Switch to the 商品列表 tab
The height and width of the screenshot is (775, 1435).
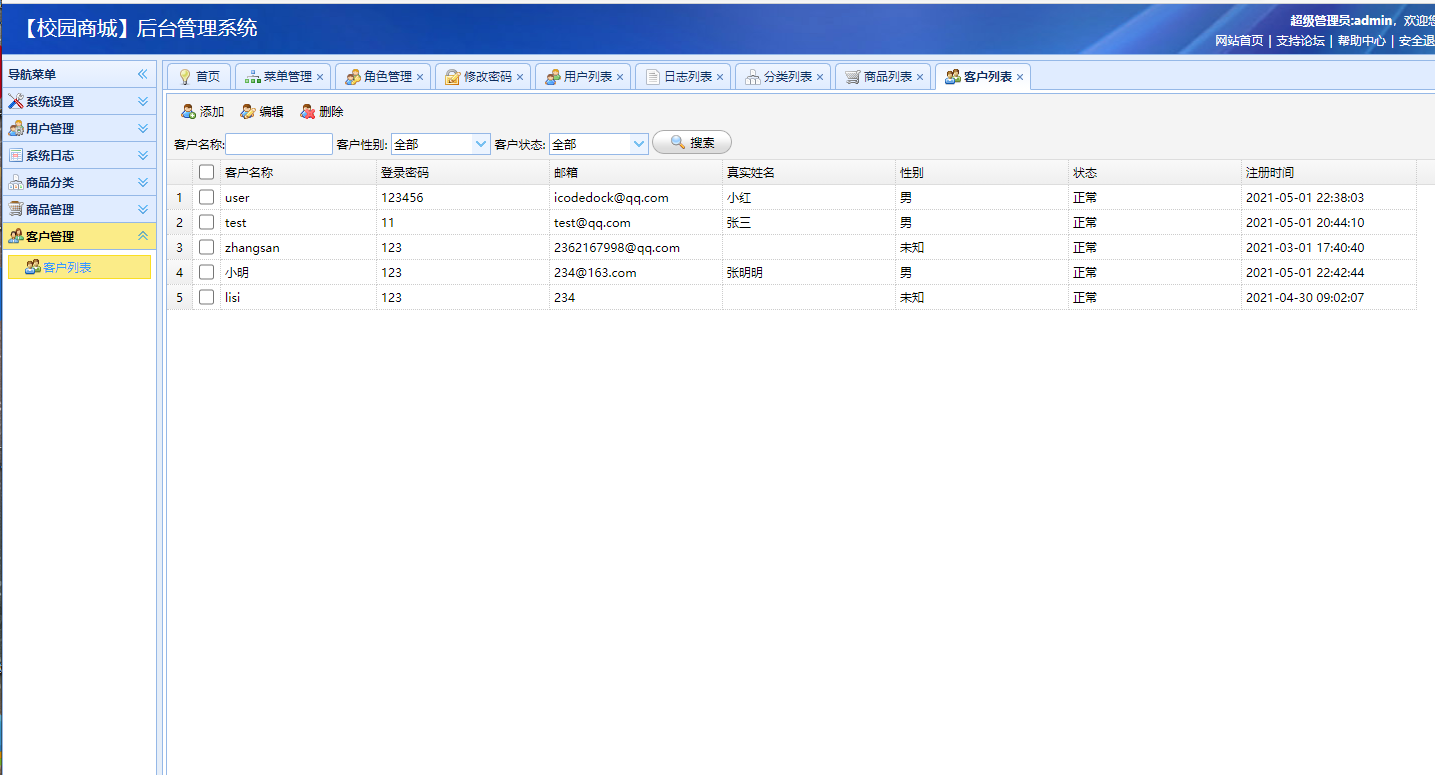[x=883, y=75]
